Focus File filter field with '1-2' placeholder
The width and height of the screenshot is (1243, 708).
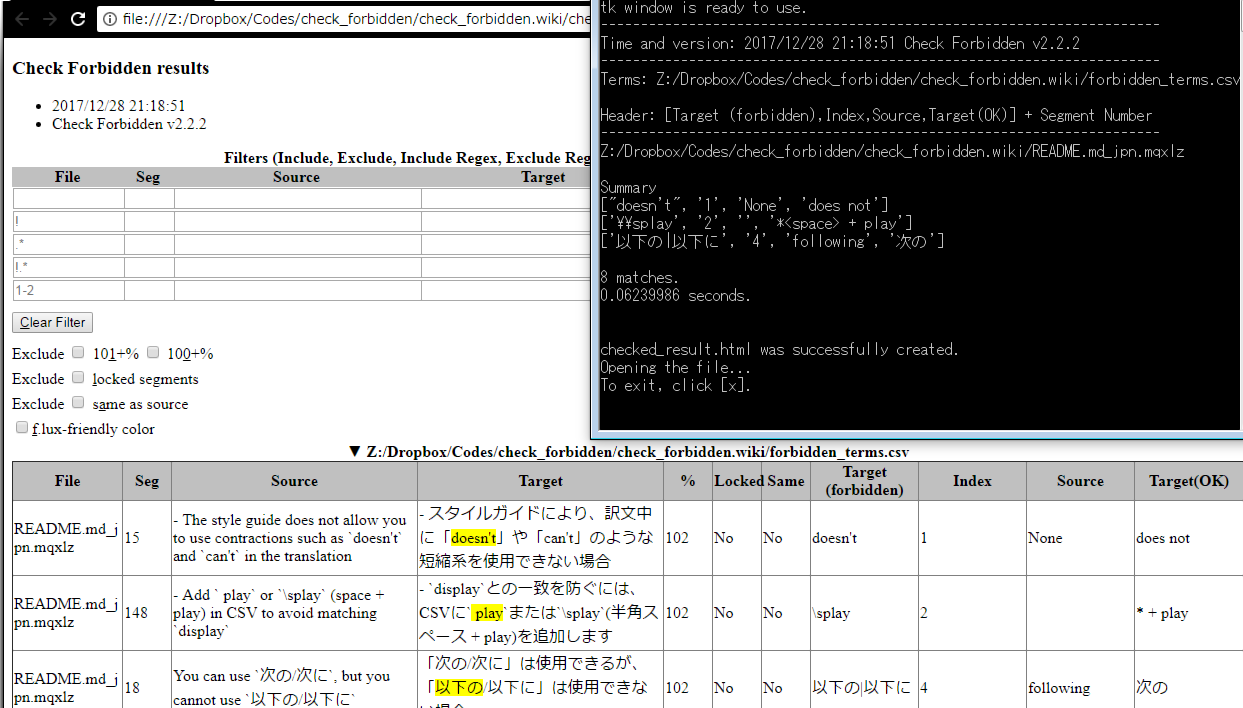pos(68,290)
